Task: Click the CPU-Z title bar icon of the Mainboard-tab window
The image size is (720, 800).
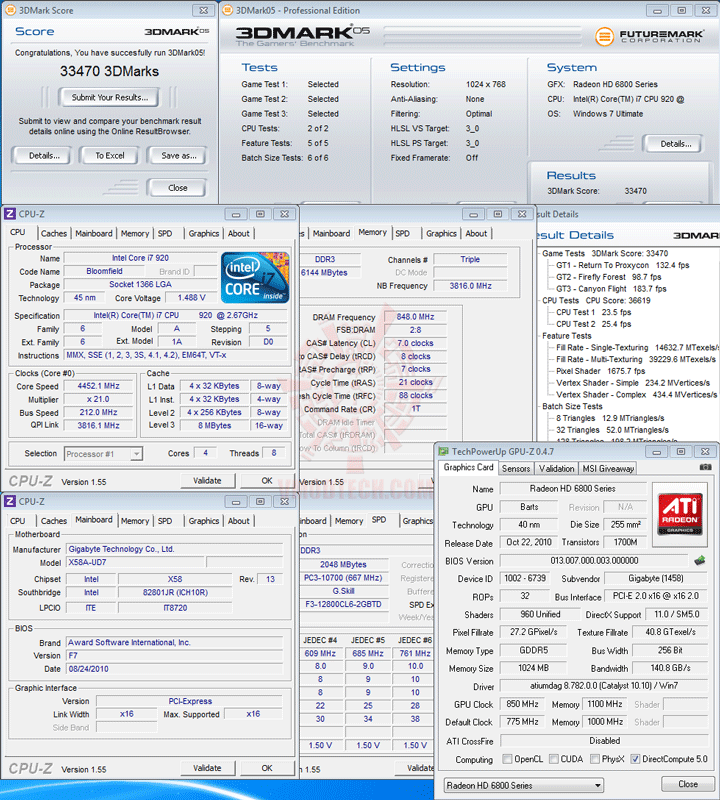Action: [x=10, y=501]
